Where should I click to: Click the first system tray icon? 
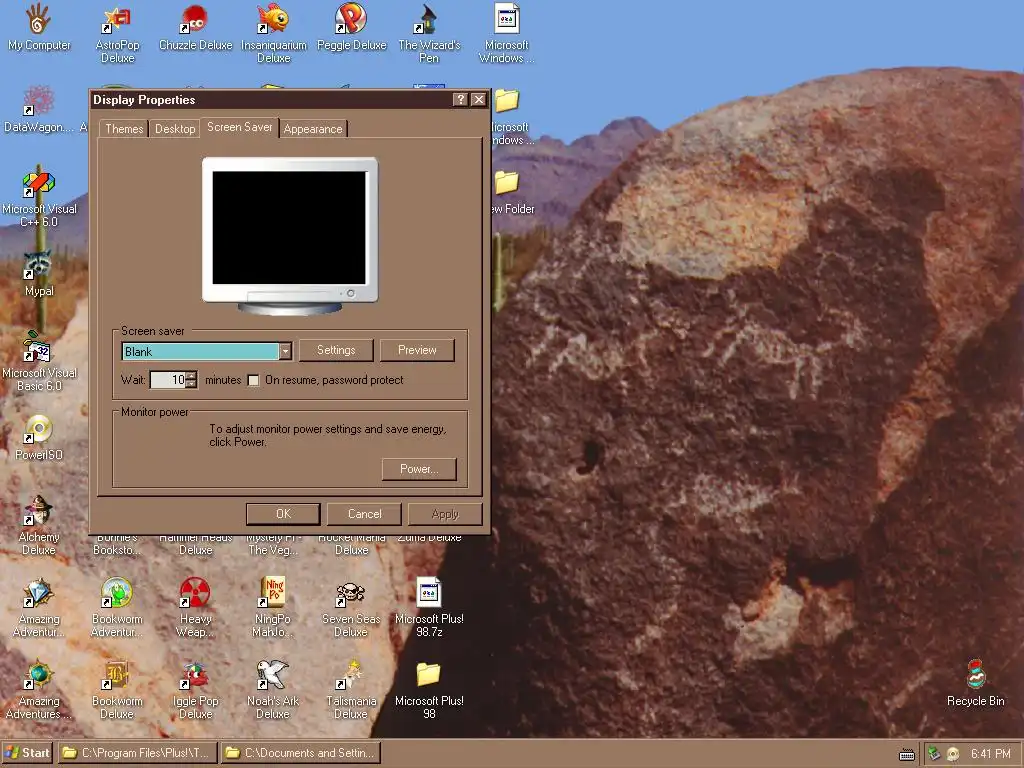tap(935, 754)
